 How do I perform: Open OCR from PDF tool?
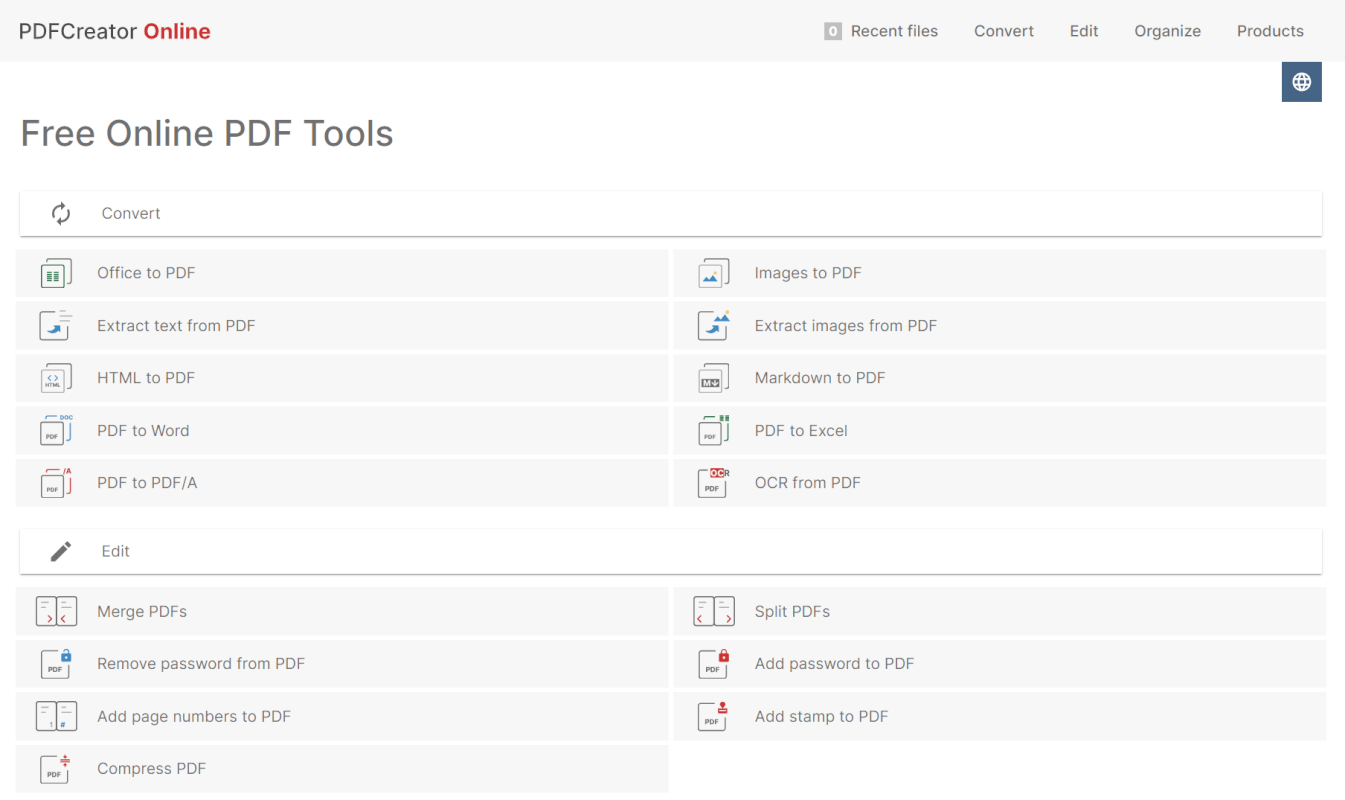(1000, 483)
